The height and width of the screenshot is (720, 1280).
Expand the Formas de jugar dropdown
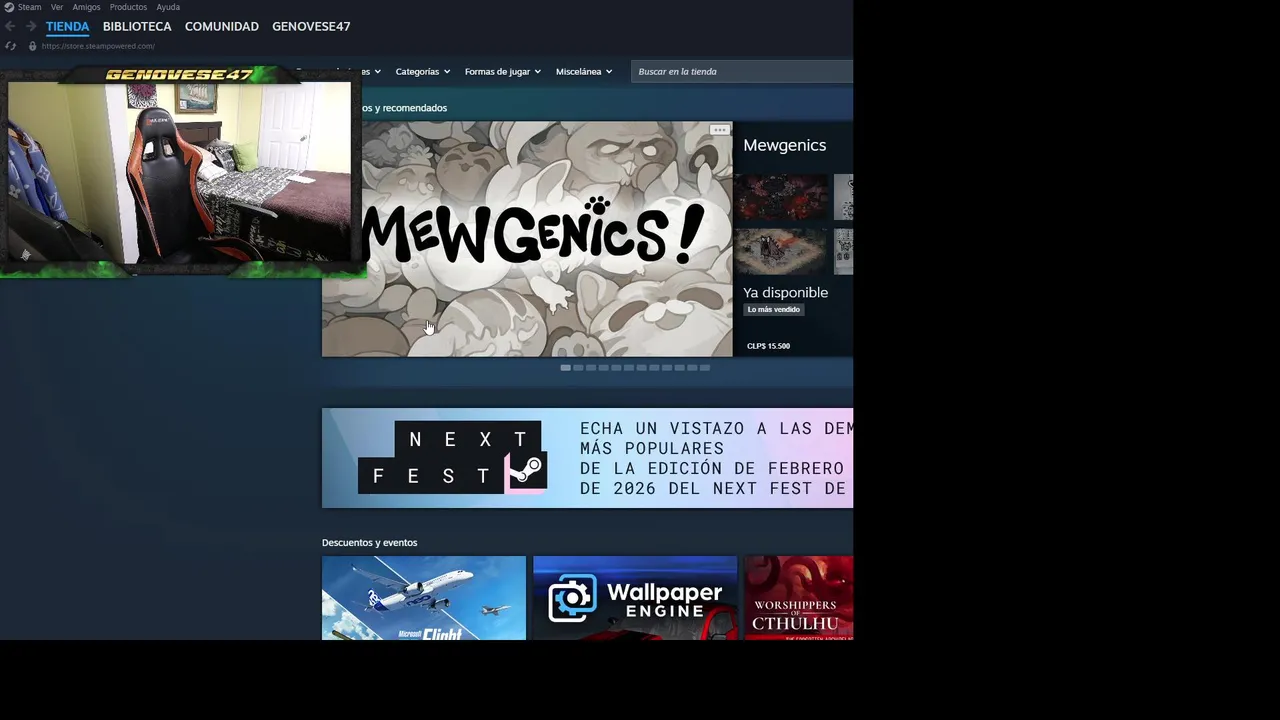pos(502,72)
